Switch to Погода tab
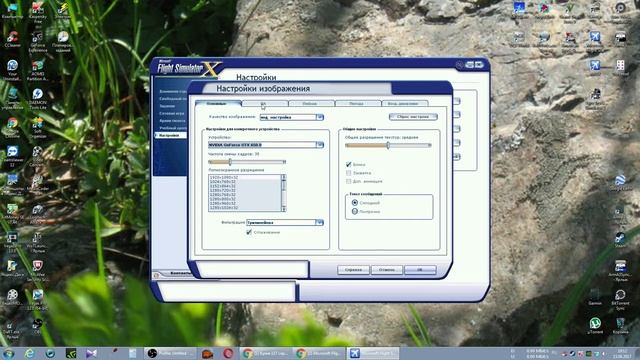640x360 pixels. tap(358, 104)
